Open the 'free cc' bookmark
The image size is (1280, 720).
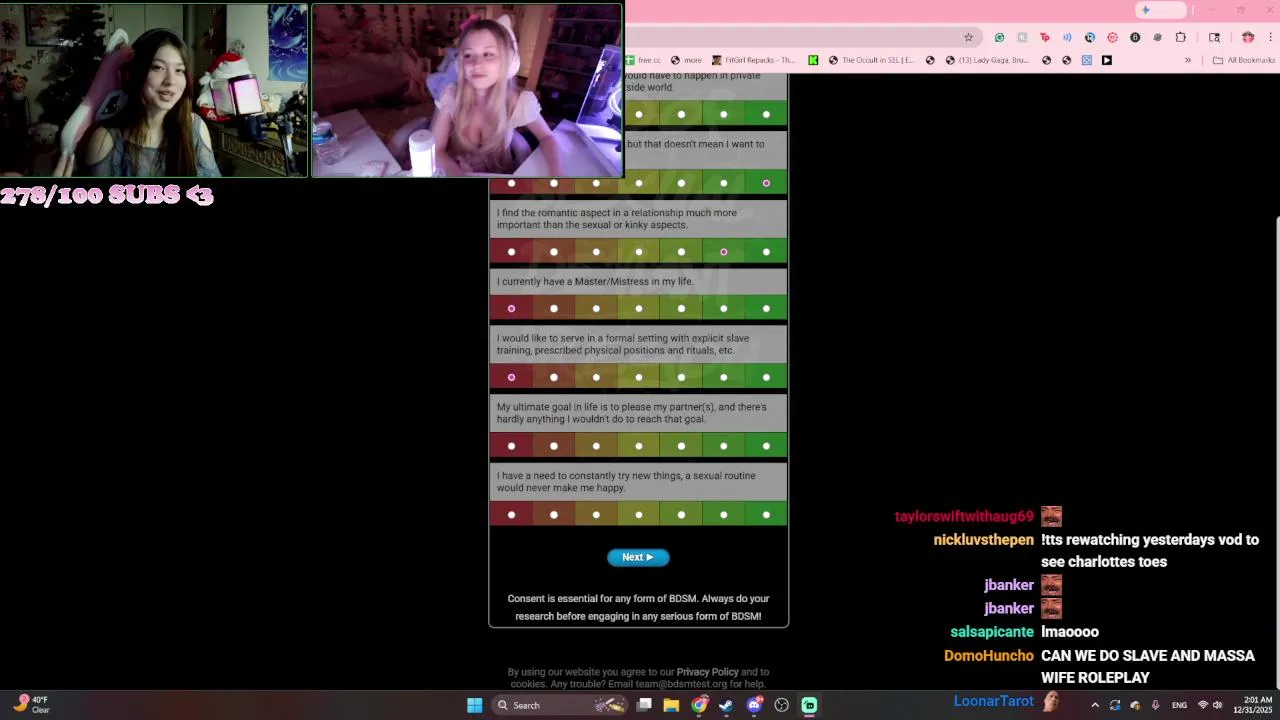click(642, 60)
